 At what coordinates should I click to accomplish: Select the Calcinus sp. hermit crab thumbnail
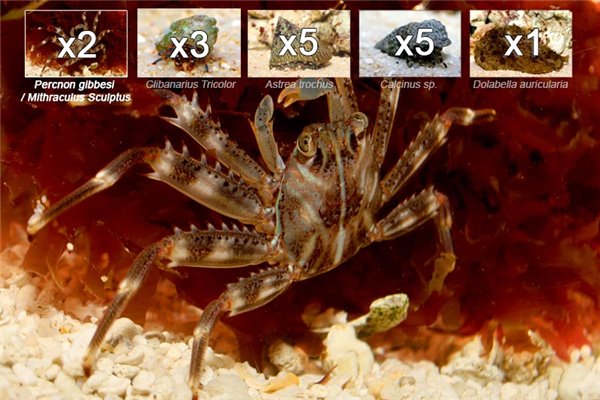coord(410,43)
